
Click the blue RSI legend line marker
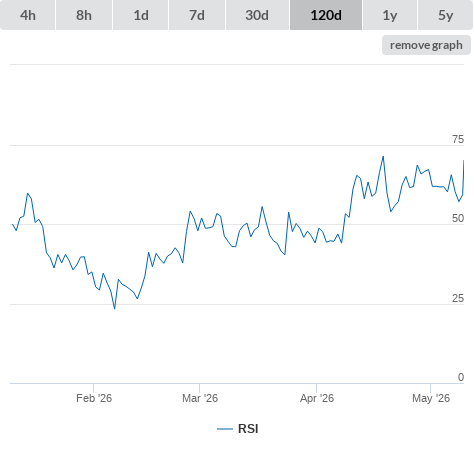pos(225,429)
